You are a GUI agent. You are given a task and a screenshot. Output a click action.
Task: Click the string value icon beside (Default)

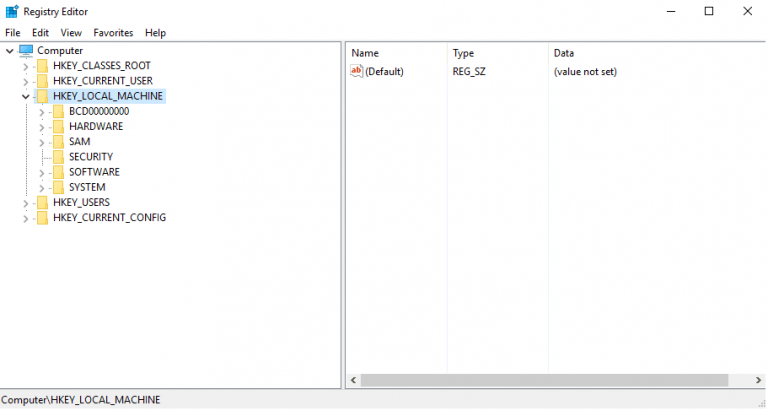click(357, 71)
